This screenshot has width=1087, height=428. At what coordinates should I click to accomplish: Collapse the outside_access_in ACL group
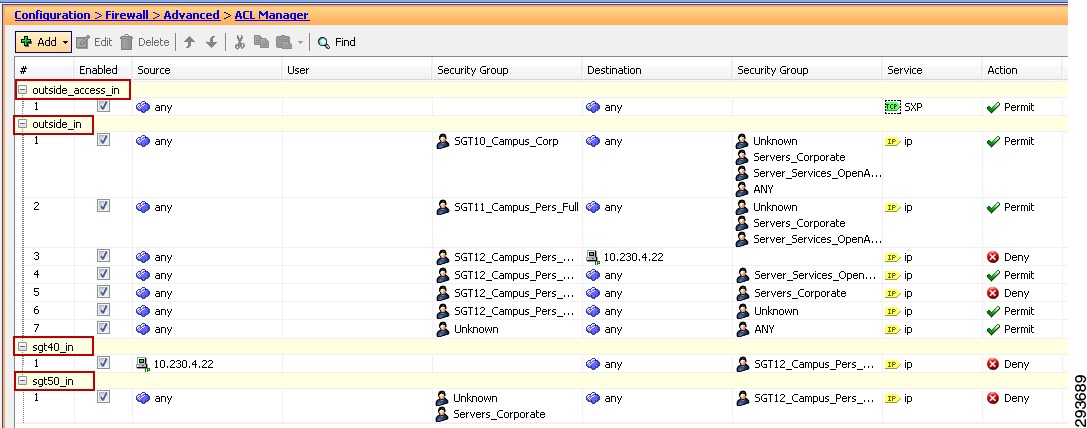[23, 89]
